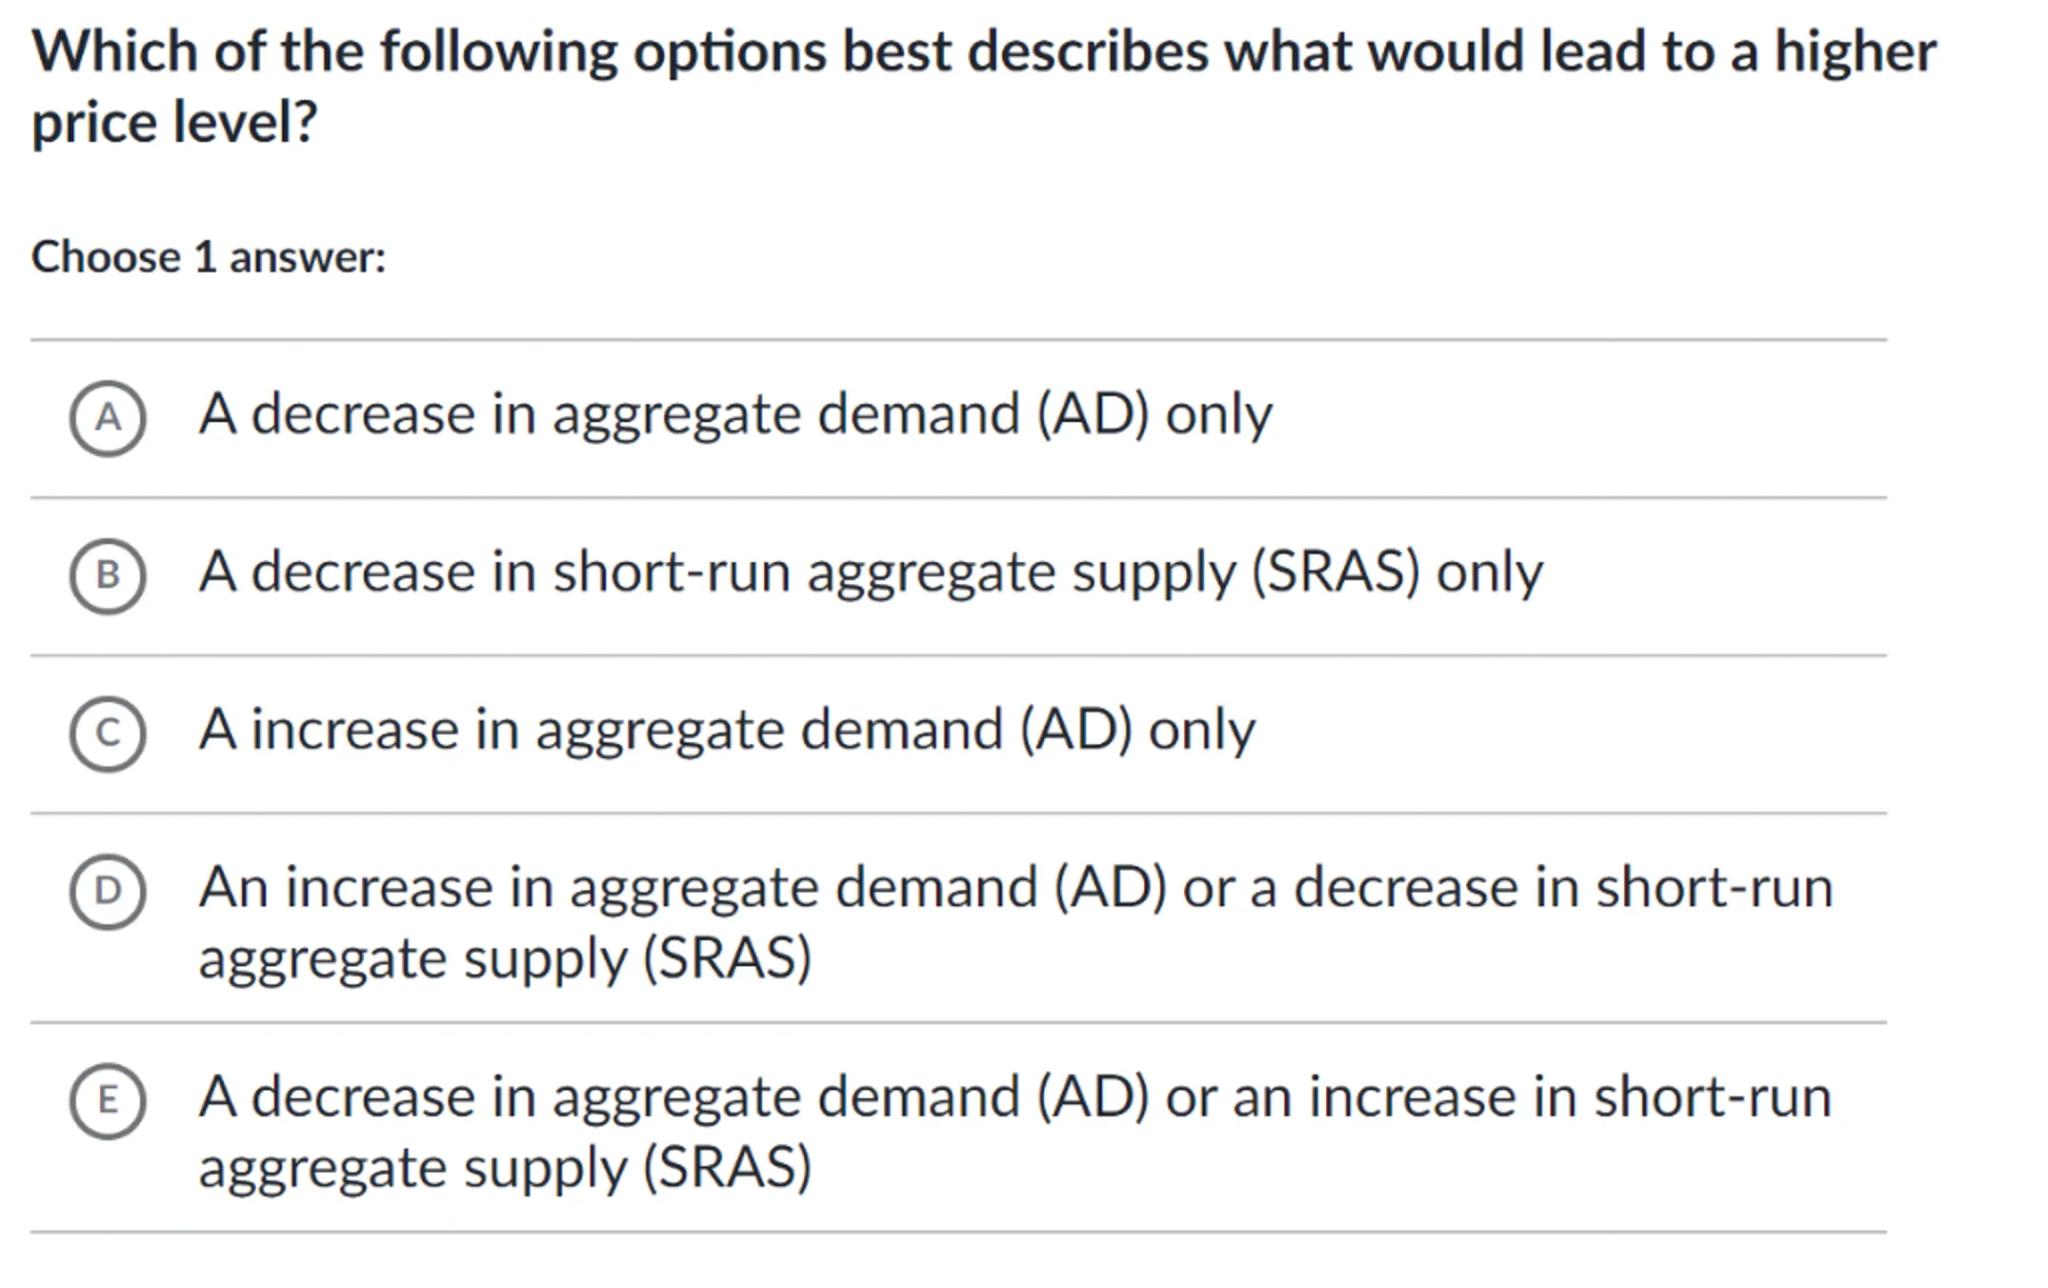Image resolution: width=2048 pixels, height=1288 pixels.
Task: Click second line 'aggregate supply (SRAS)' of option D
Action: pyautogui.click(x=504, y=958)
